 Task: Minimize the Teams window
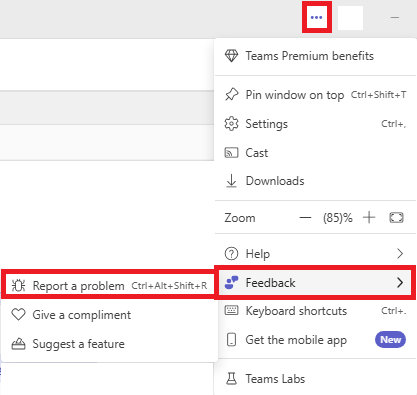tap(395, 18)
